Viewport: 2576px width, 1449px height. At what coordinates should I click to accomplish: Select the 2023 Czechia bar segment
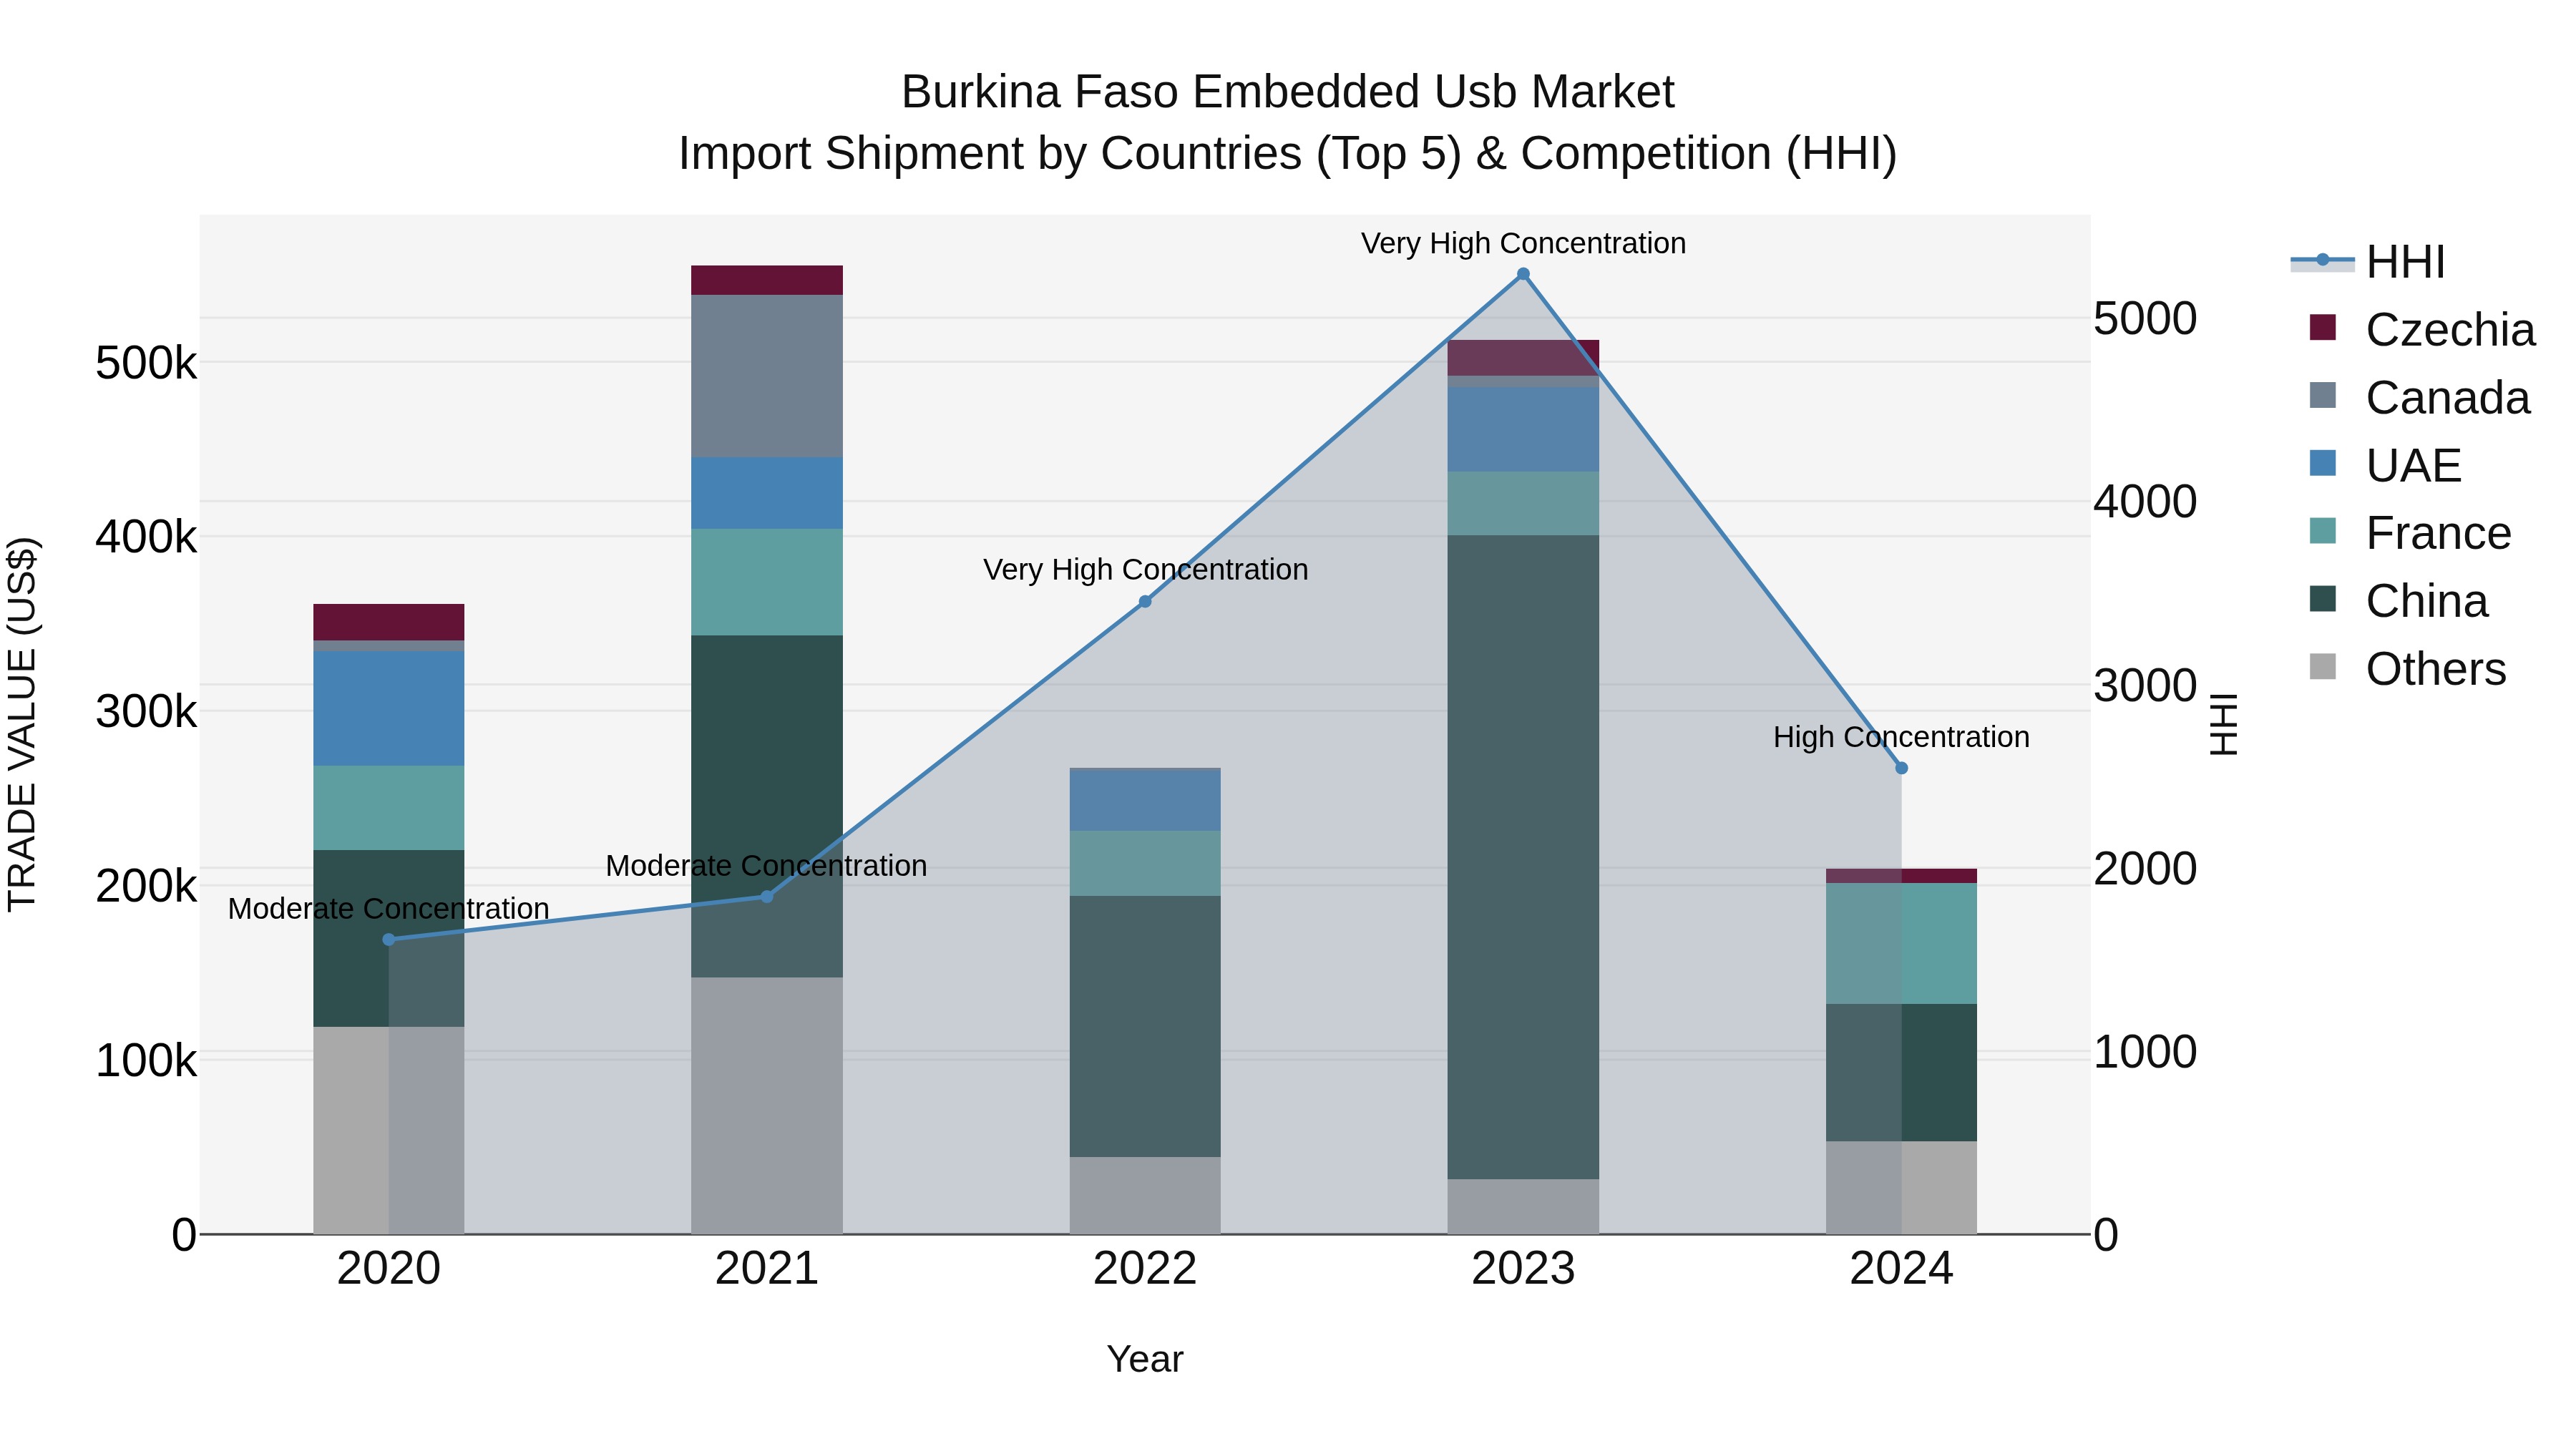(1523, 358)
